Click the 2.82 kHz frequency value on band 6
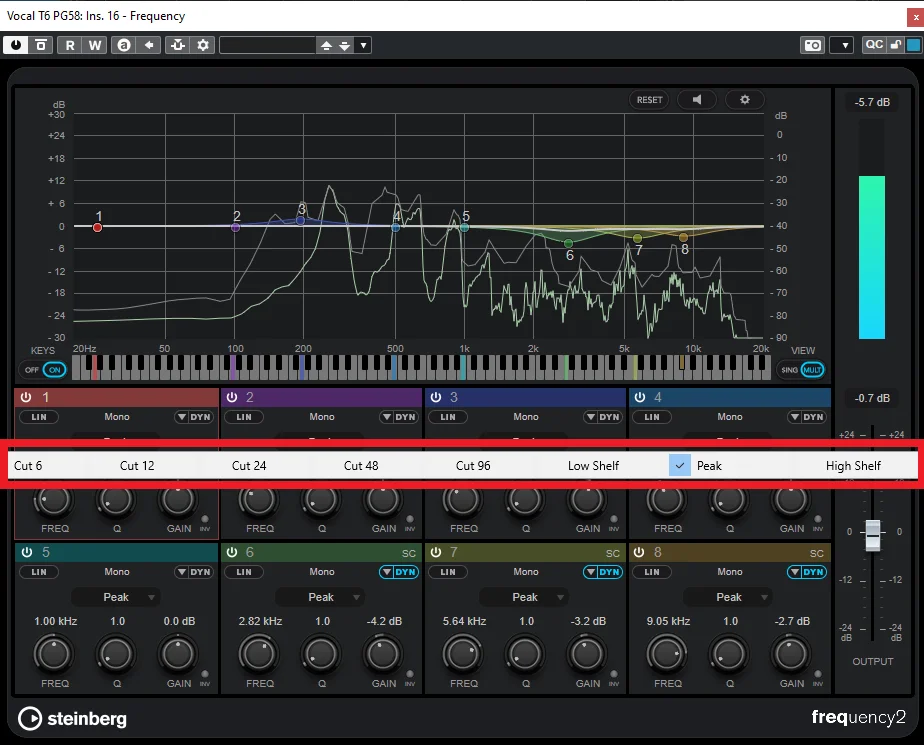This screenshot has width=924, height=745. point(260,621)
